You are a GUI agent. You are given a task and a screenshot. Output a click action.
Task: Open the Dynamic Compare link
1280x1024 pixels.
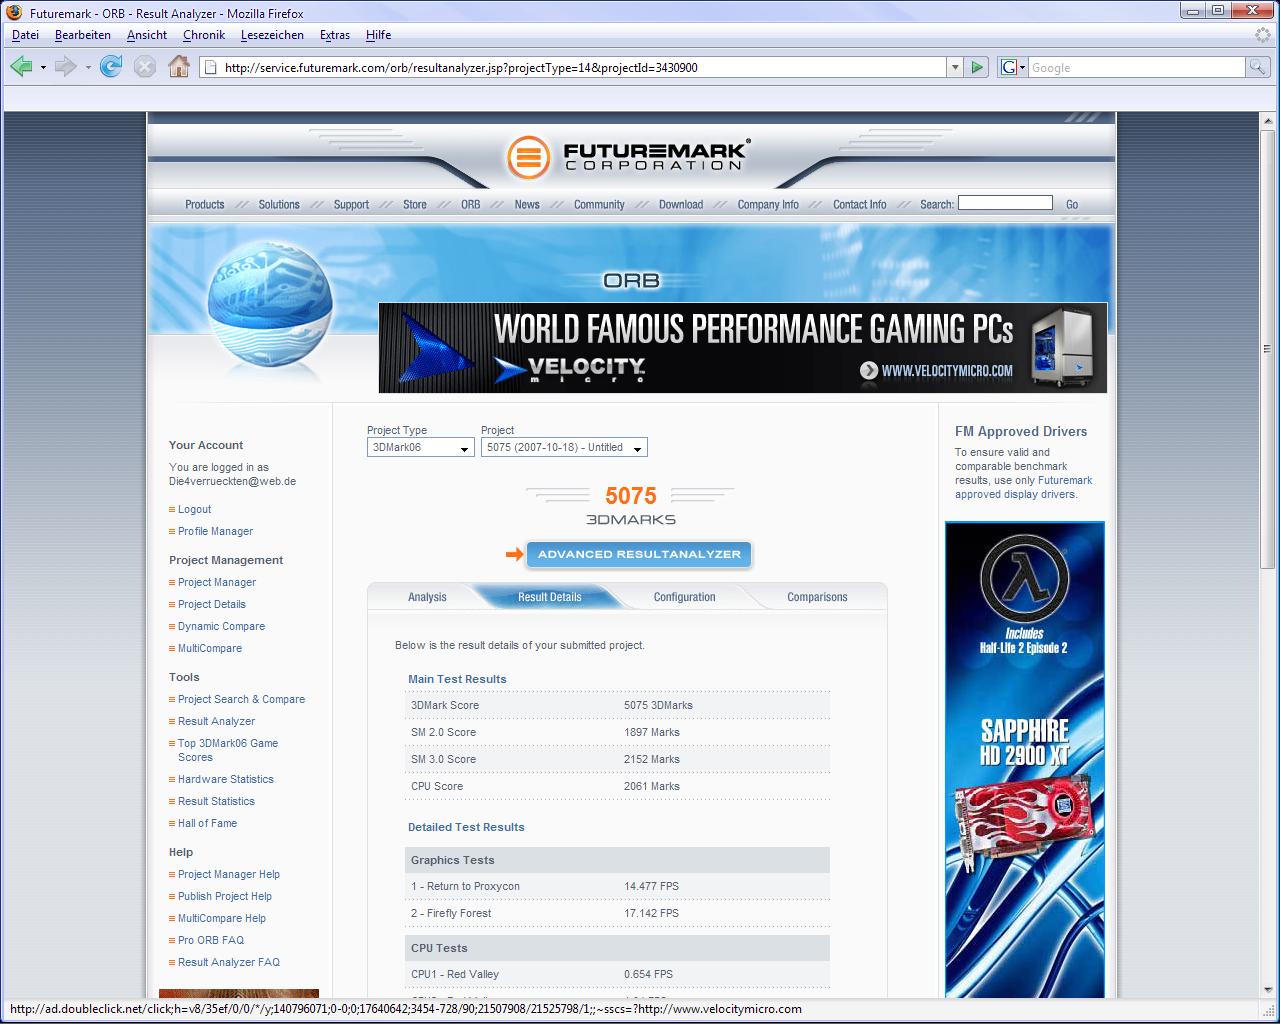tap(221, 626)
